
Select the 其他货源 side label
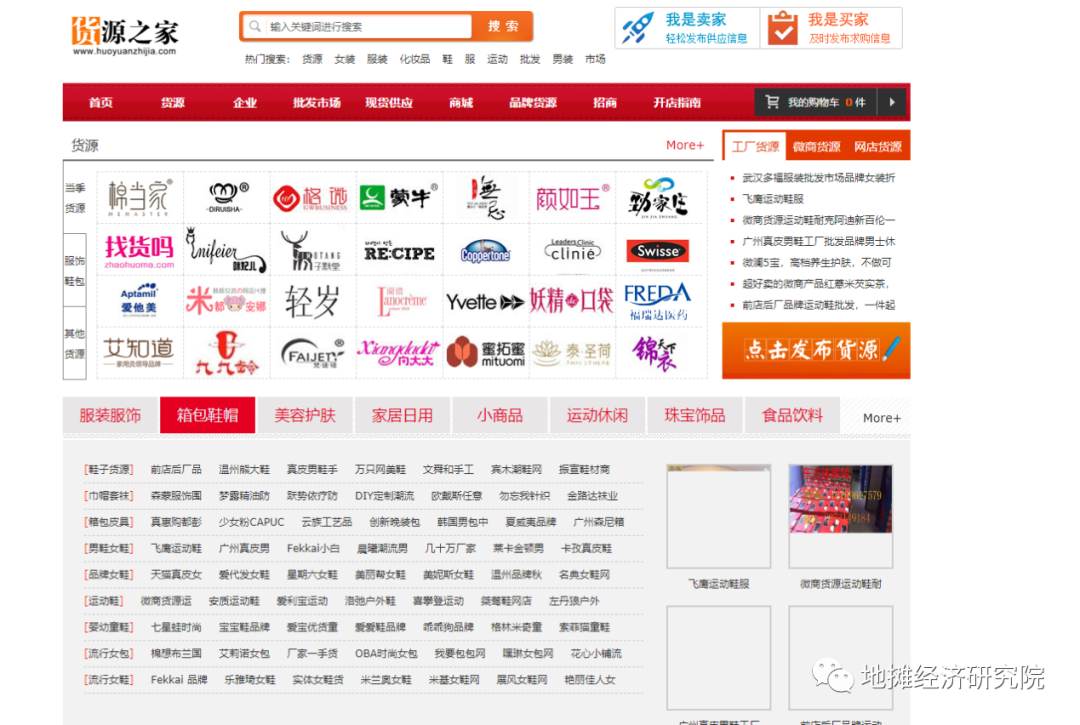pos(75,344)
